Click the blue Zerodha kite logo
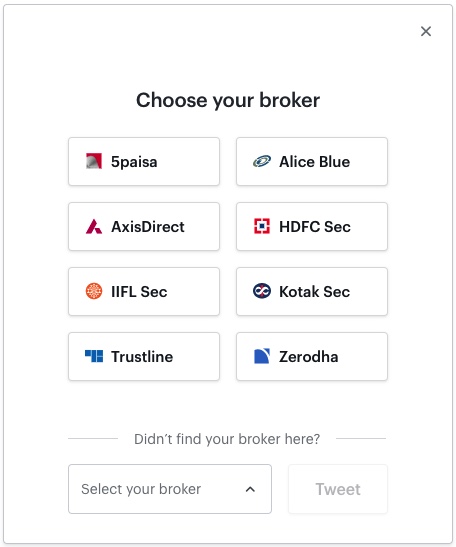The width and height of the screenshot is (456, 547). click(x=262, y=356)
